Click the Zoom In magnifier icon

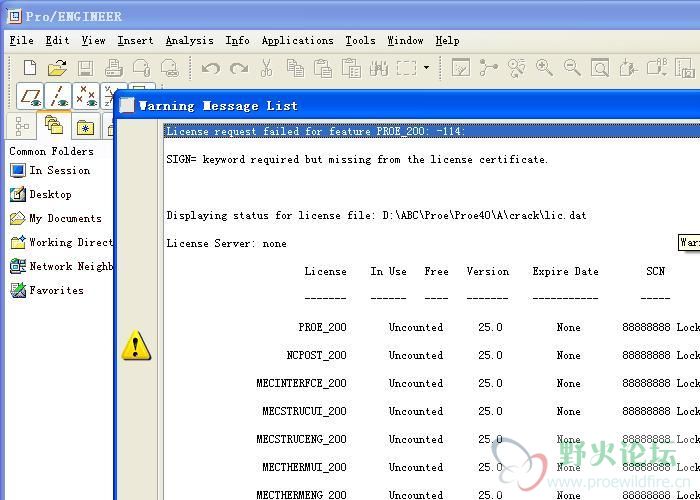(544, 68)
